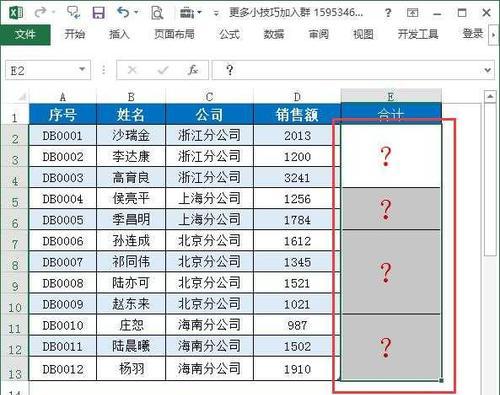Click cell containing DB0005
The image size is (500, 395).
[63, 220]
